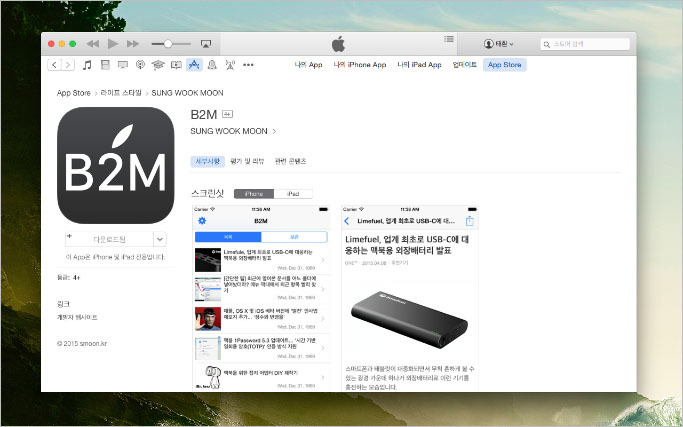Open the AirPlay output icon
The image size is (683, 427).
tap(206, 44)
